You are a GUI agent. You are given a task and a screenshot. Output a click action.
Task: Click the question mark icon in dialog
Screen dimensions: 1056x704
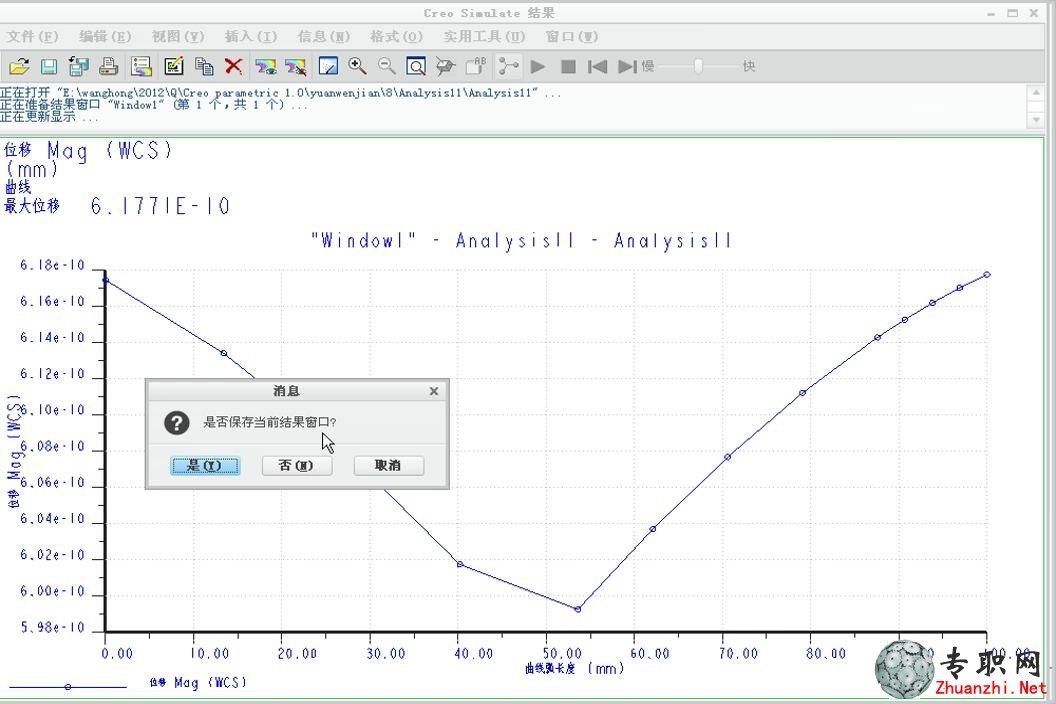pos(176,422)
